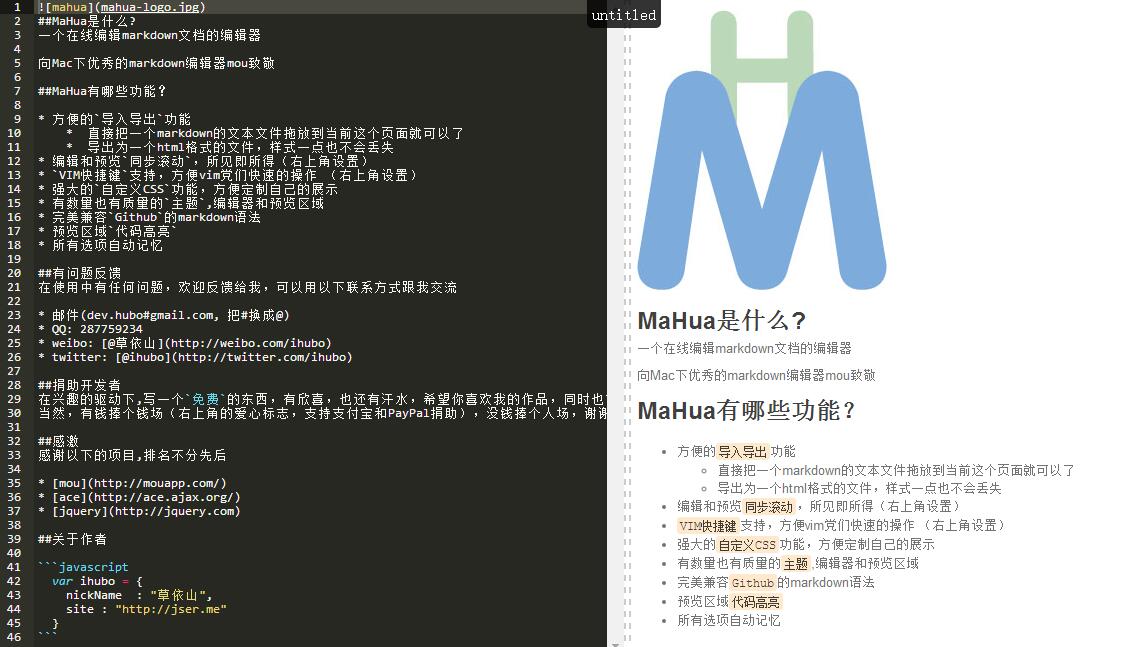Click the untitled document title label
This screenshot has width=1131, height=647.
[x=623, y=15]
